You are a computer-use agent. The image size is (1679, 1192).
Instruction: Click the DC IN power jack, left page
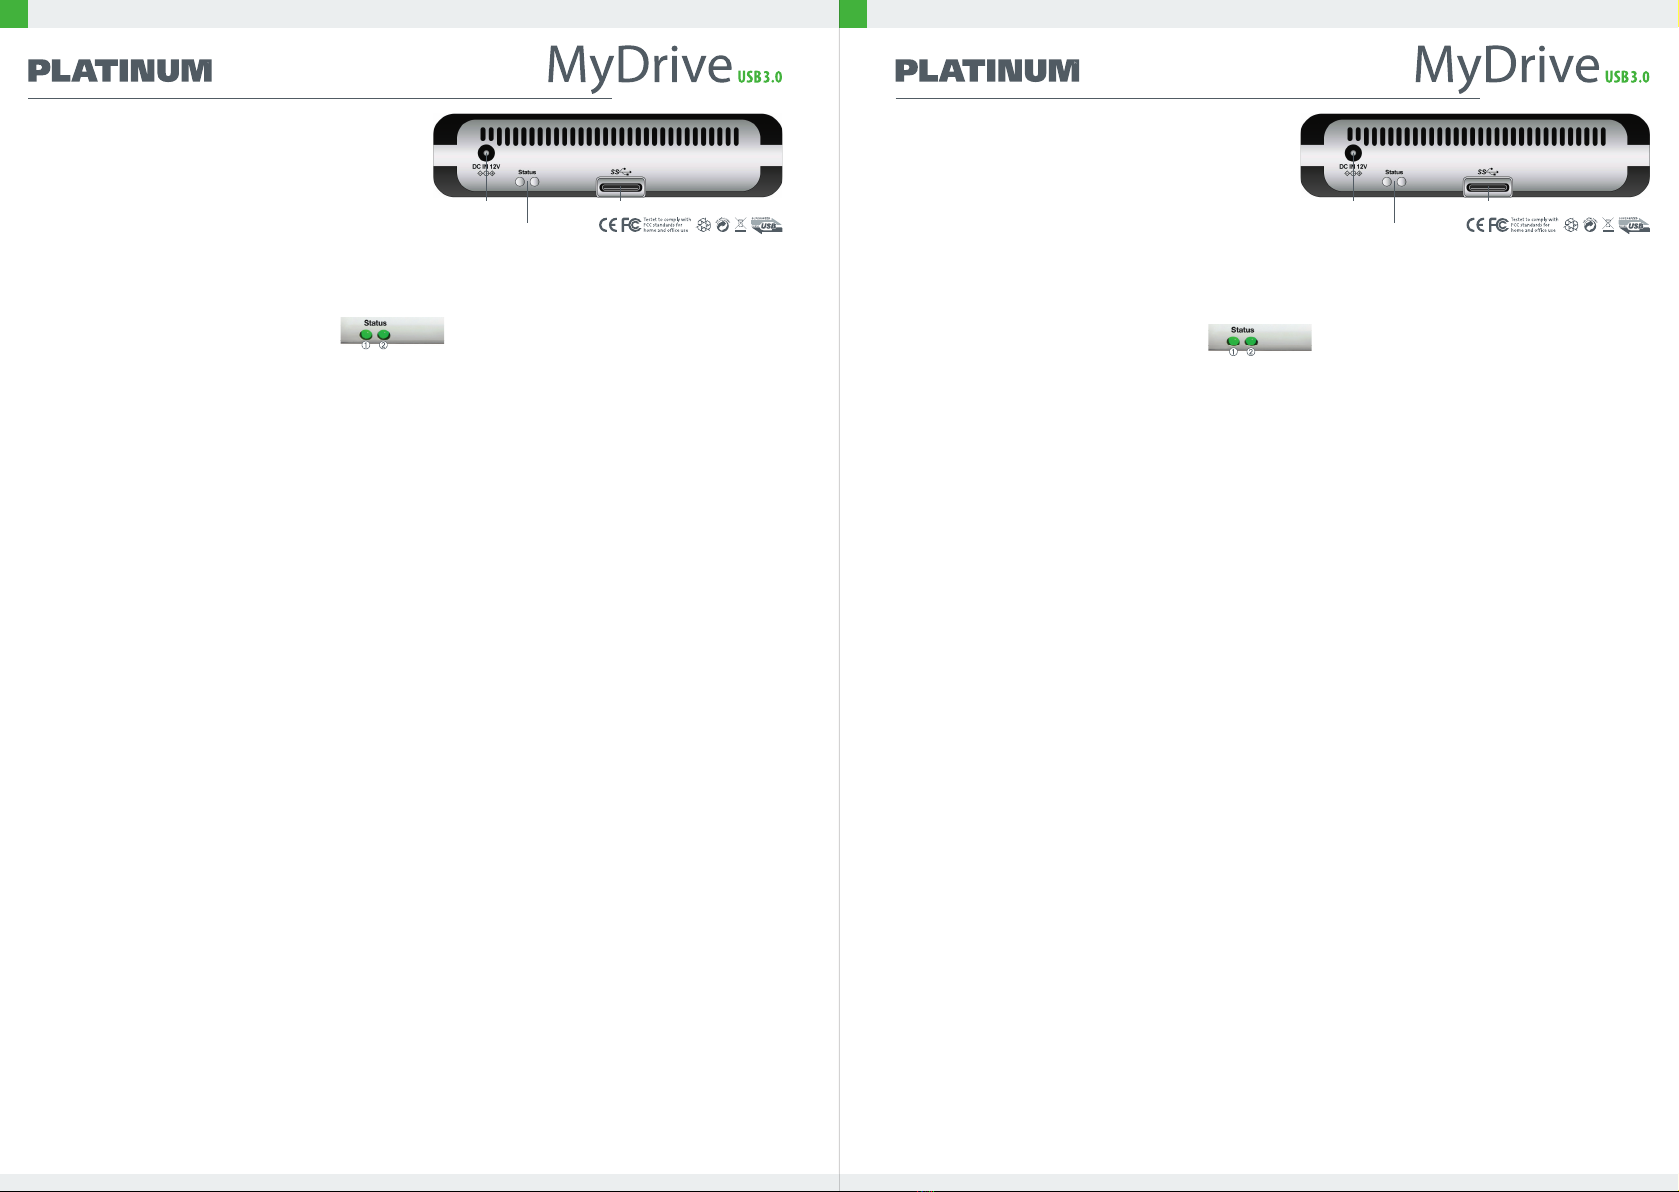pyautogui.click(x=486, y=153)
